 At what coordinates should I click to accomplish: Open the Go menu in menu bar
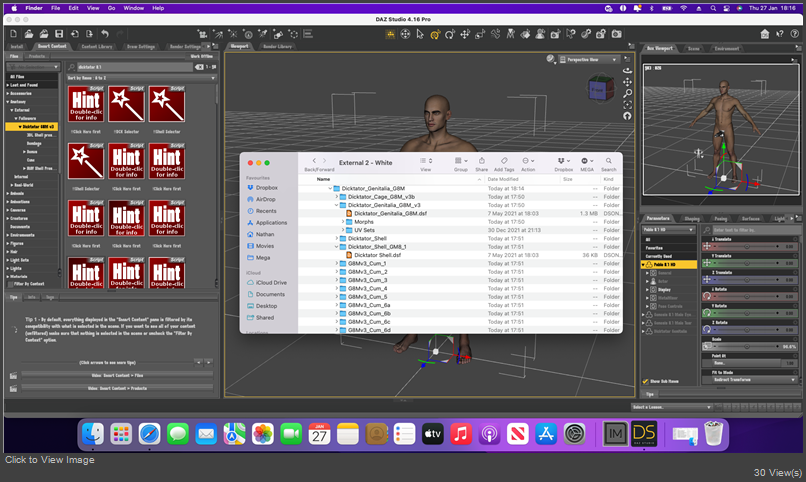(112, 8)
